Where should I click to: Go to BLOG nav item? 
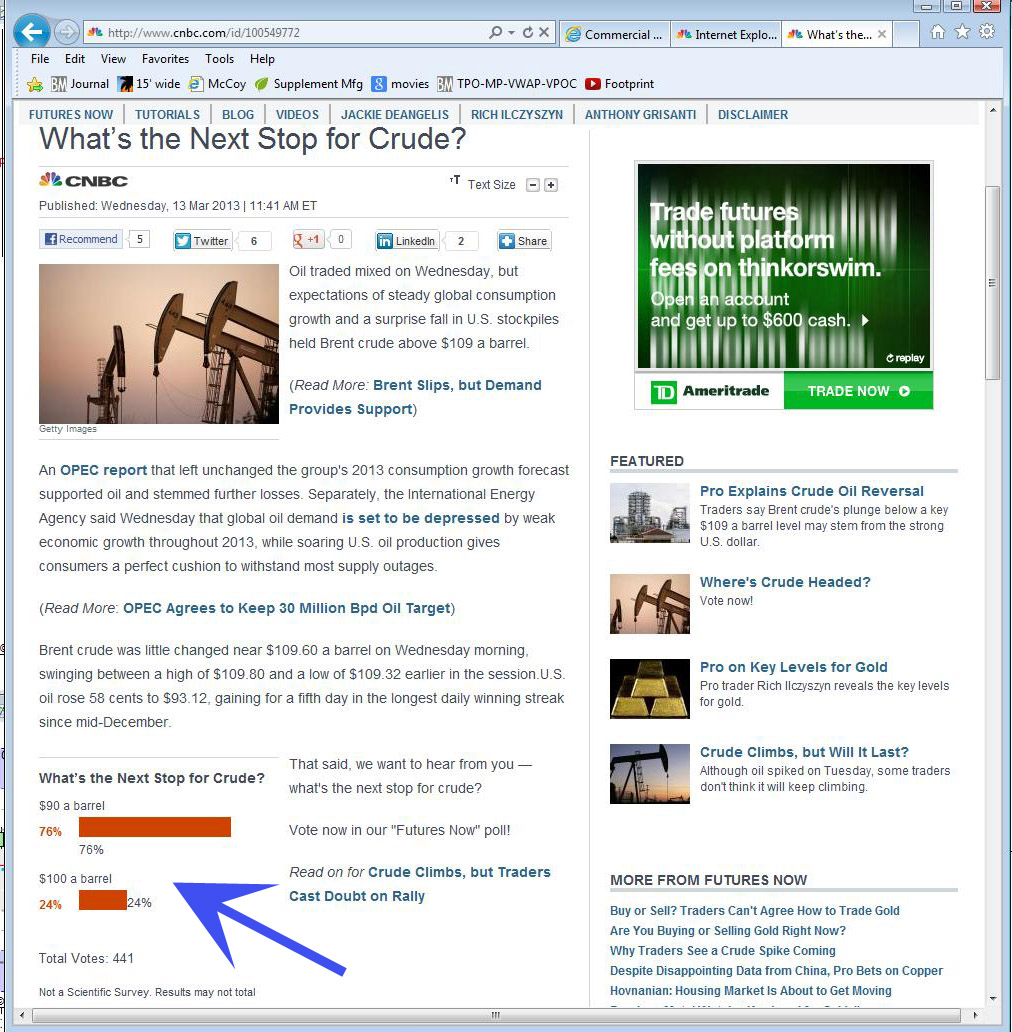click(238, 115)
